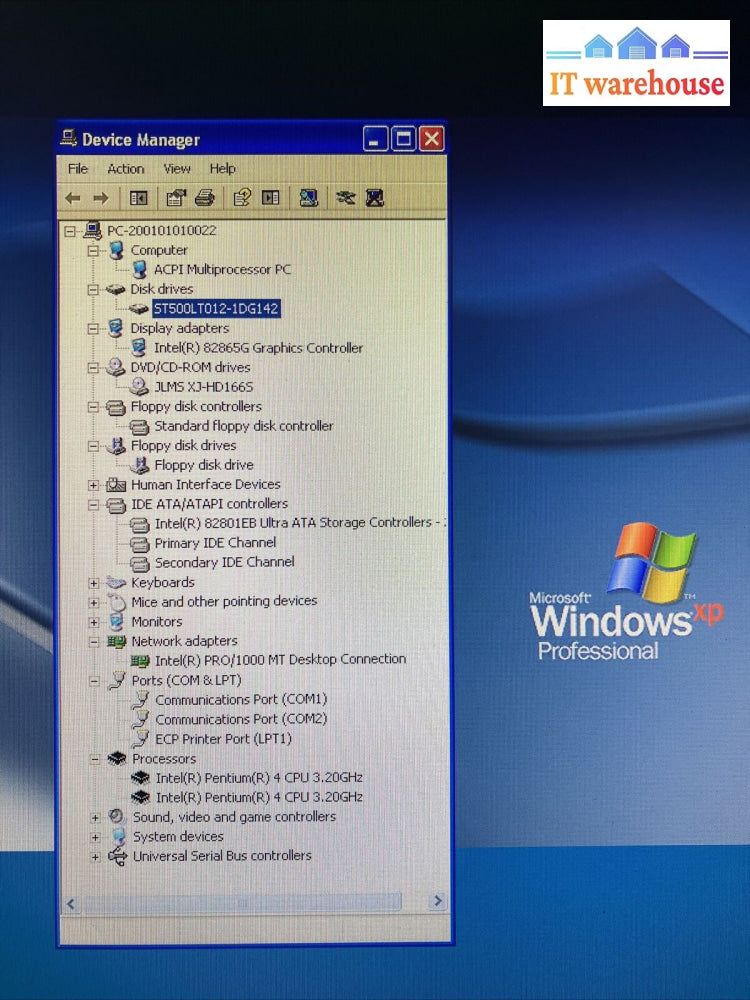Open Properties from the toolbar icon
Image resolution: width=750 pixels, height=1000 pixels.
point(176,198)
